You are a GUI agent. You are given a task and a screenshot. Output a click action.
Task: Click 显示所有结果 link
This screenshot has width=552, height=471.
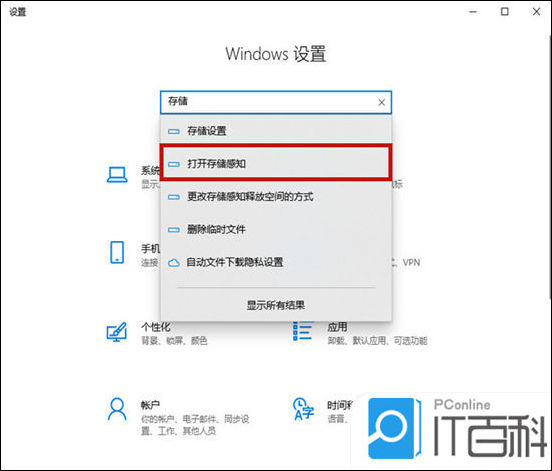tap(276, 305)
